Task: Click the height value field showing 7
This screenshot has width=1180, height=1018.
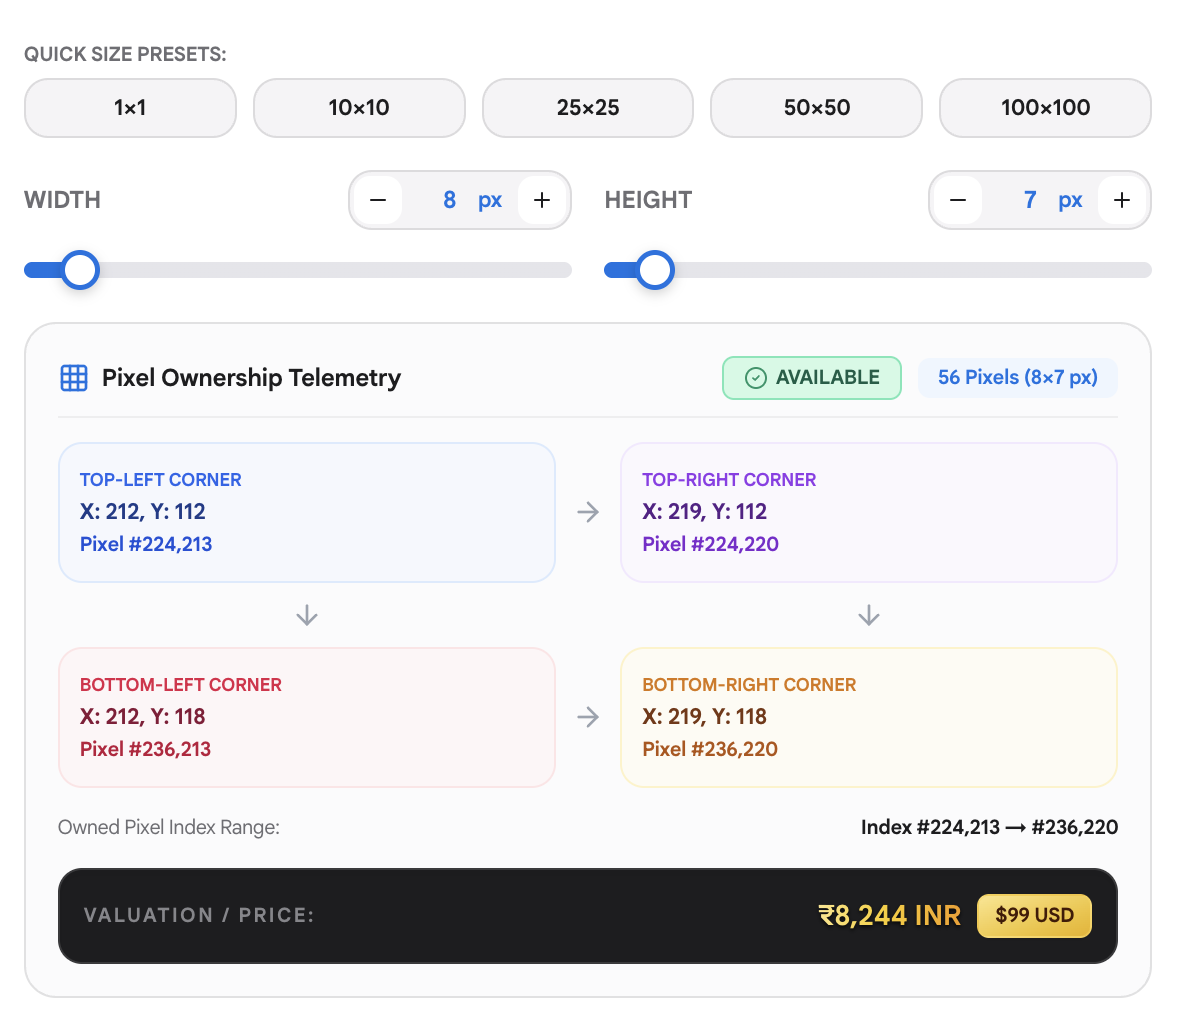Action: coord(1029,200)
